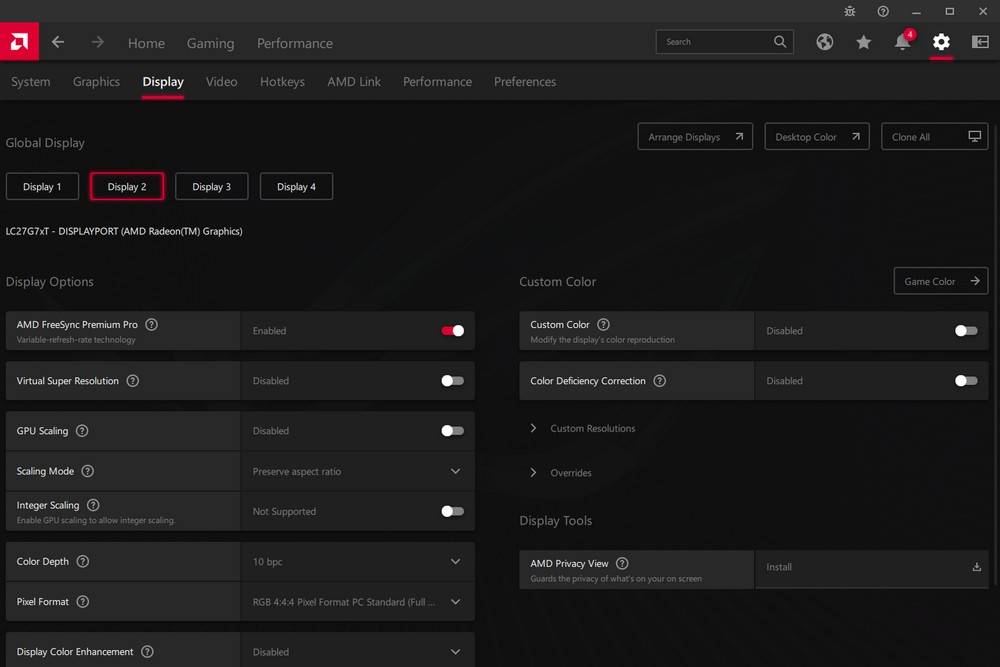Open Game Color button
Viewport: 1000px width, 667px height.
[941, 281]
